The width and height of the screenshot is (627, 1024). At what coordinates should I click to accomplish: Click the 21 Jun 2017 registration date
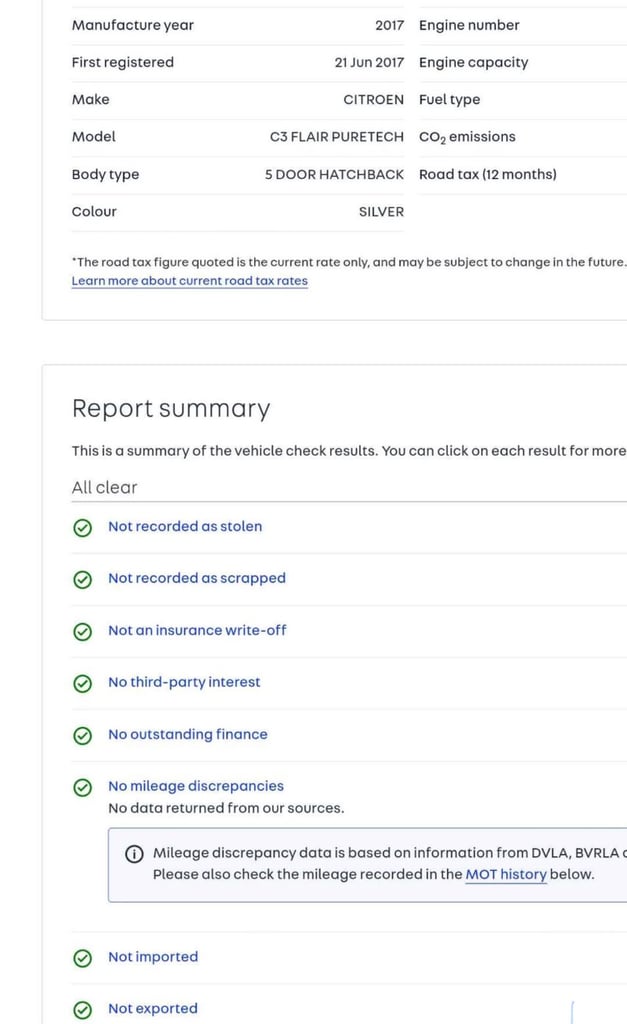(369, 63)
